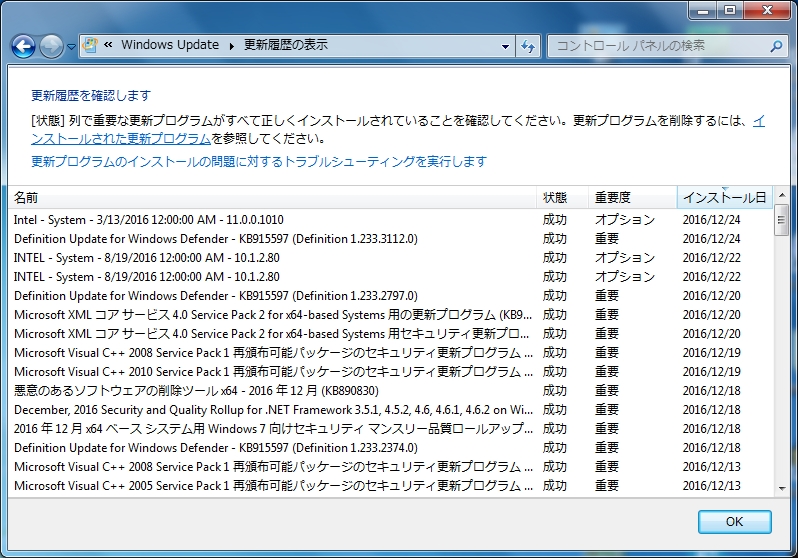Click the vertical scrollbar thumb
This screenshot has height=558, width=798.
pyautogui.click(x=781, y=220)
